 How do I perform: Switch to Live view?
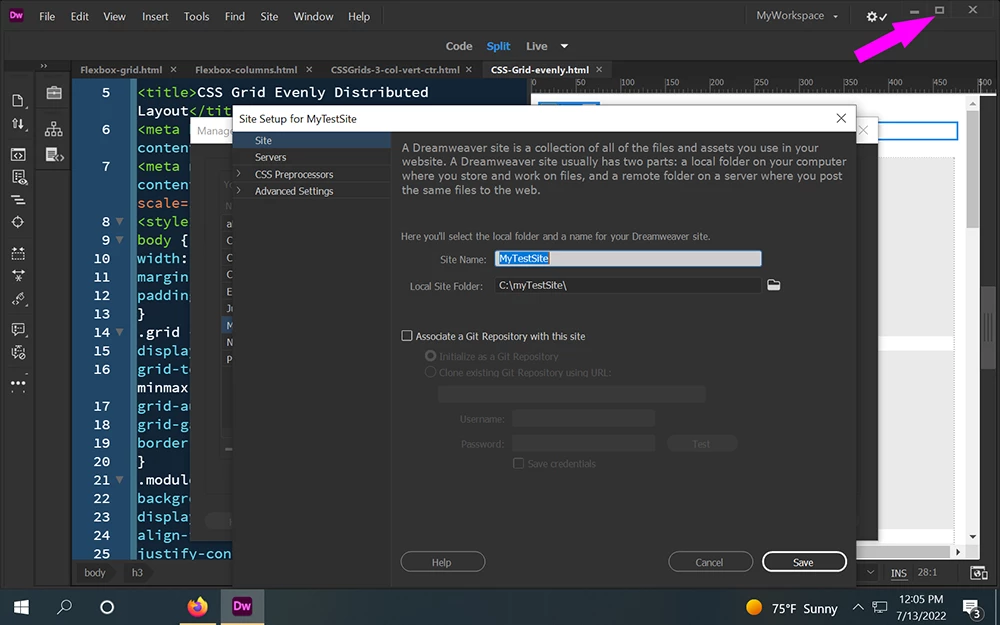point(536,46)
